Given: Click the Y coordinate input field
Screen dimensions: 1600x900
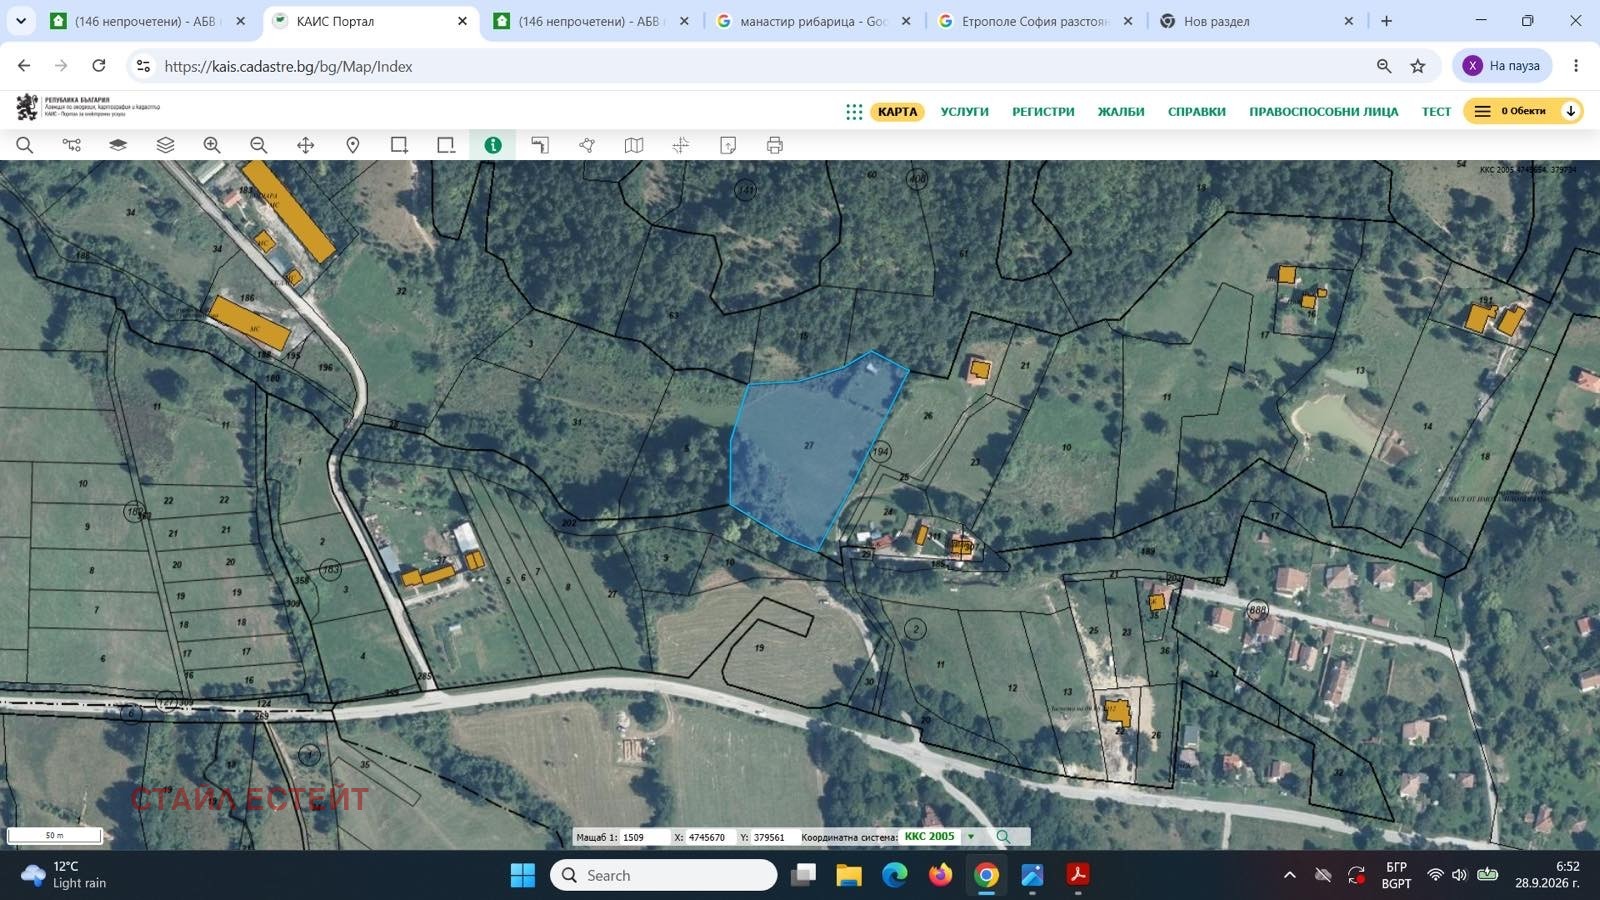Looking at the screenshot, I should click(773, 837).
